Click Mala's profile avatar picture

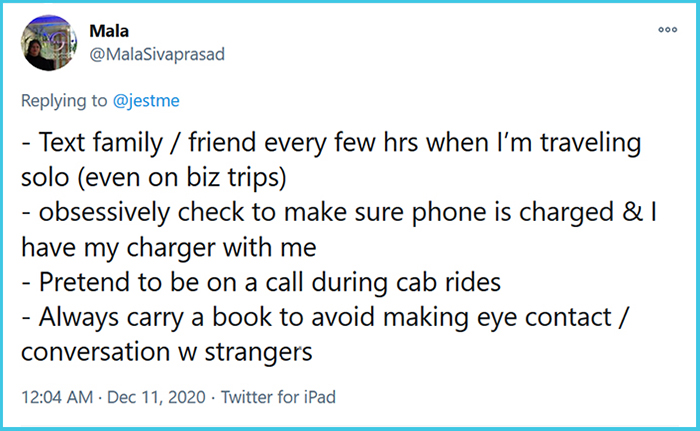[48, 47]
